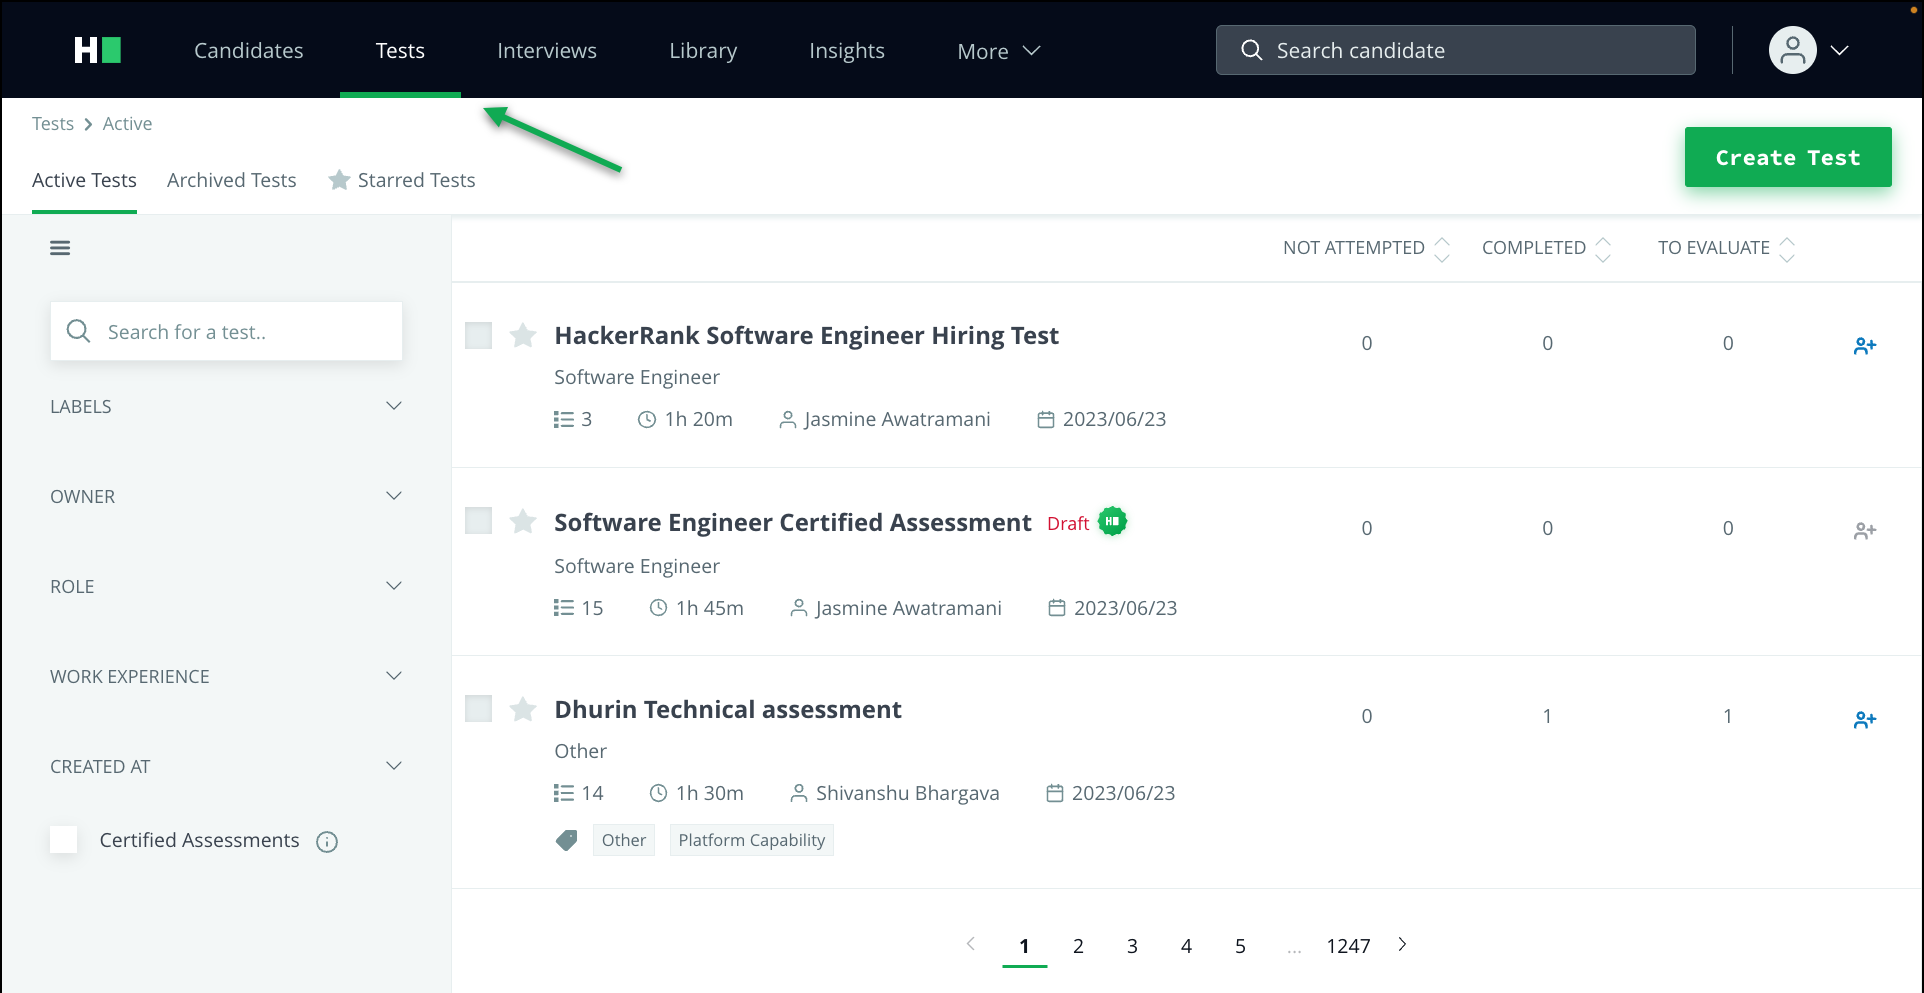Sort by To Evaluate column arrows

pyautogui.click(x=1787, y=249)
